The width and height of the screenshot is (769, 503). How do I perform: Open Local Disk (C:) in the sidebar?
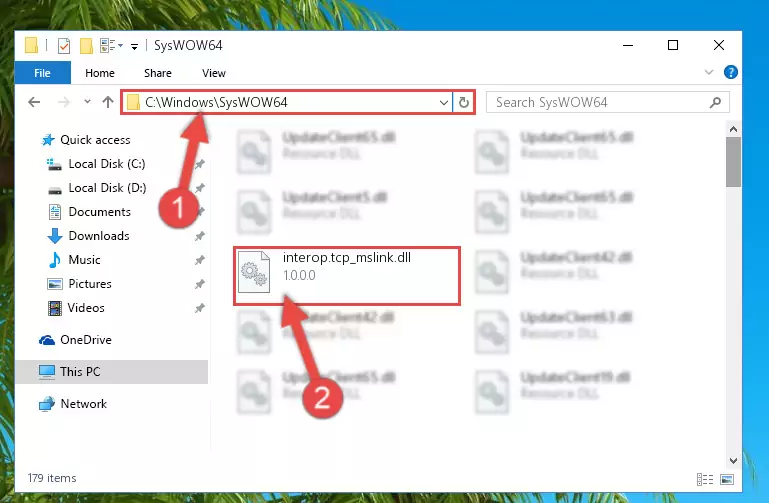pos(96,164)
